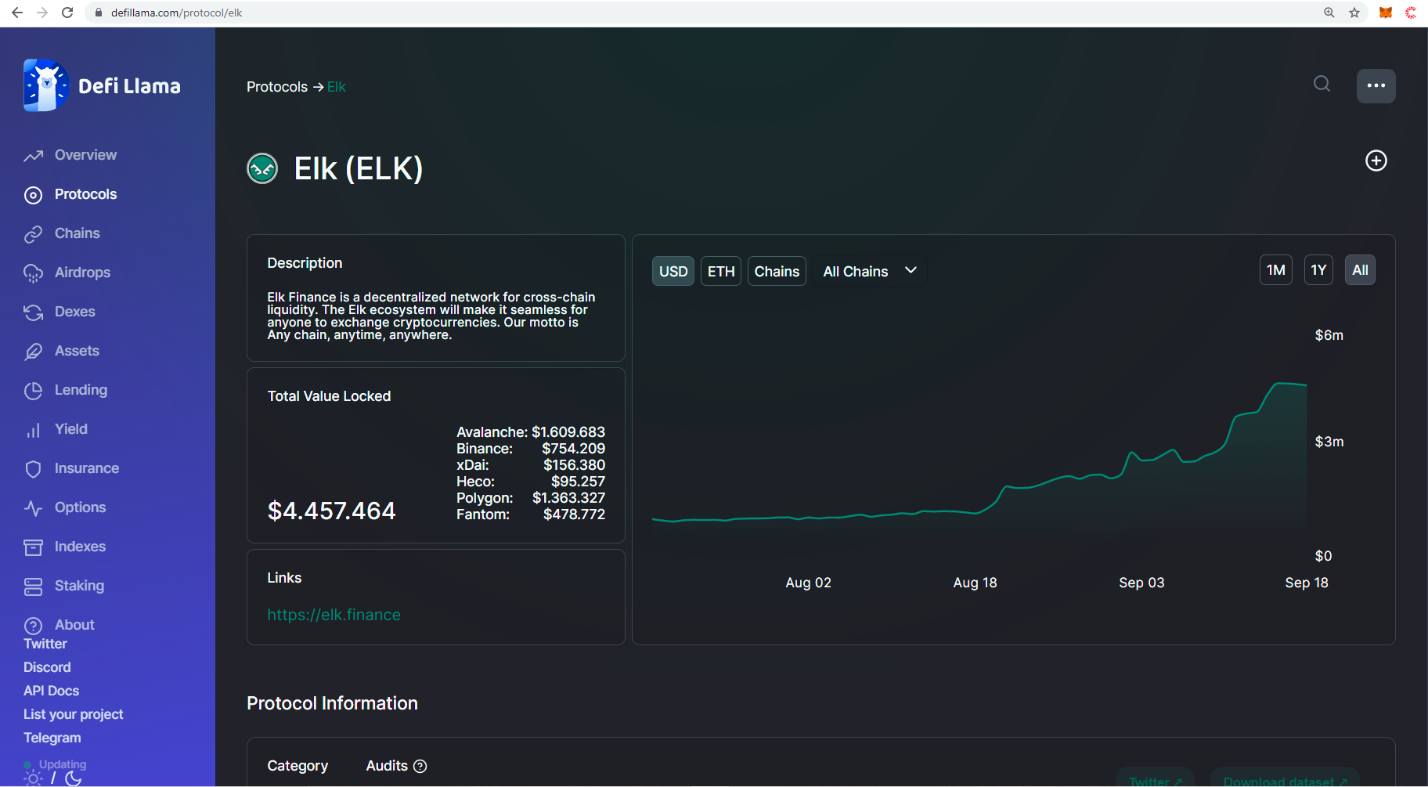Open the https://elk.finance link
Screen dimensions: 1428x787
334,614
